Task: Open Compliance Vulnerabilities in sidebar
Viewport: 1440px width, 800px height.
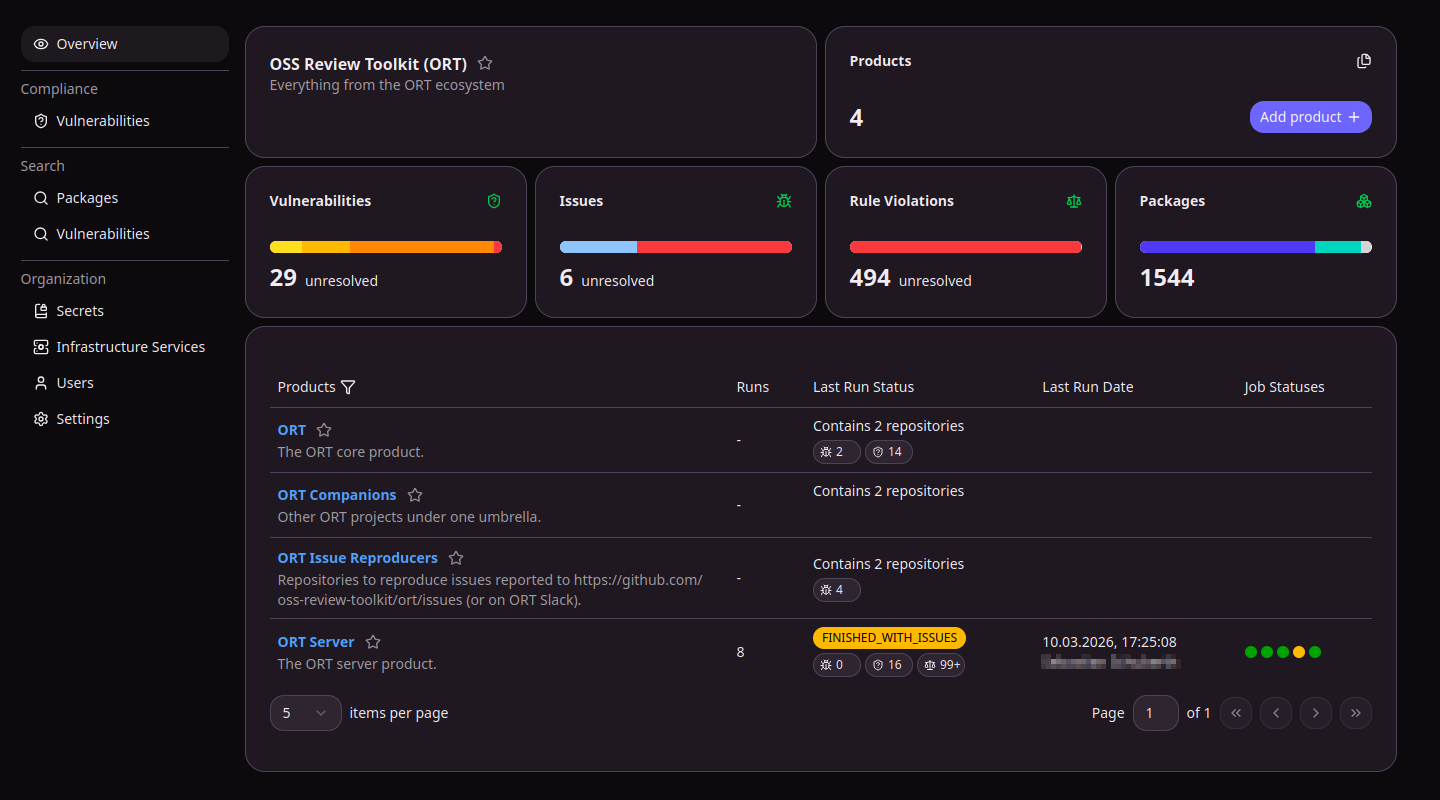Action: click(125, 121)
